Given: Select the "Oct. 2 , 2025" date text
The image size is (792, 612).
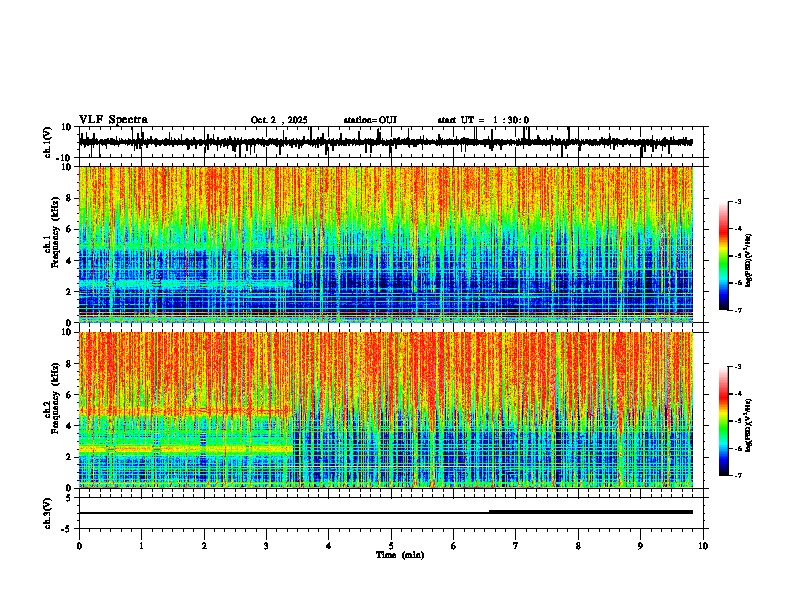Looking at the screenshot, I should 279,120.
